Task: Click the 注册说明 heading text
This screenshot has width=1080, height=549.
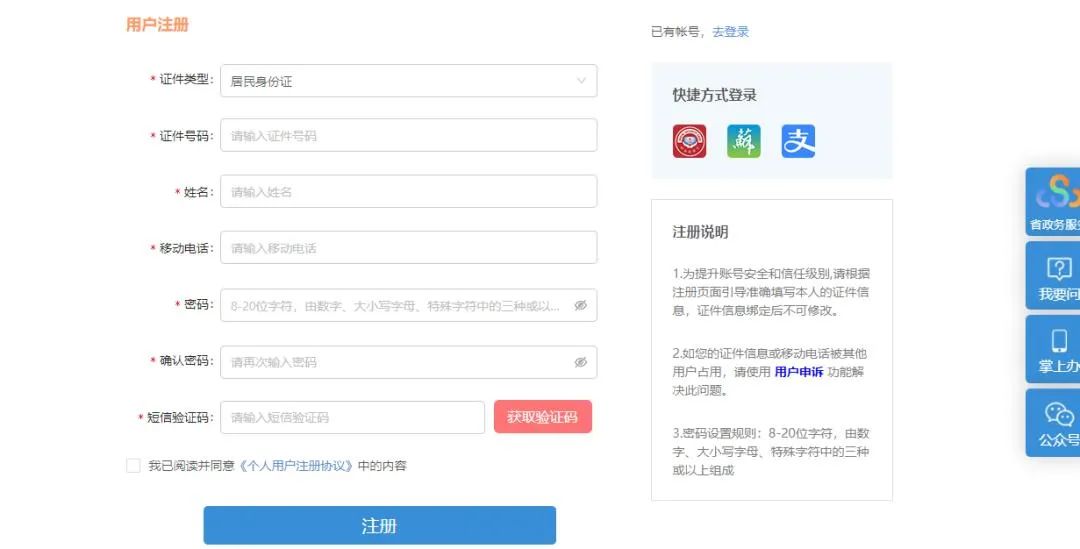Action: 700,232
